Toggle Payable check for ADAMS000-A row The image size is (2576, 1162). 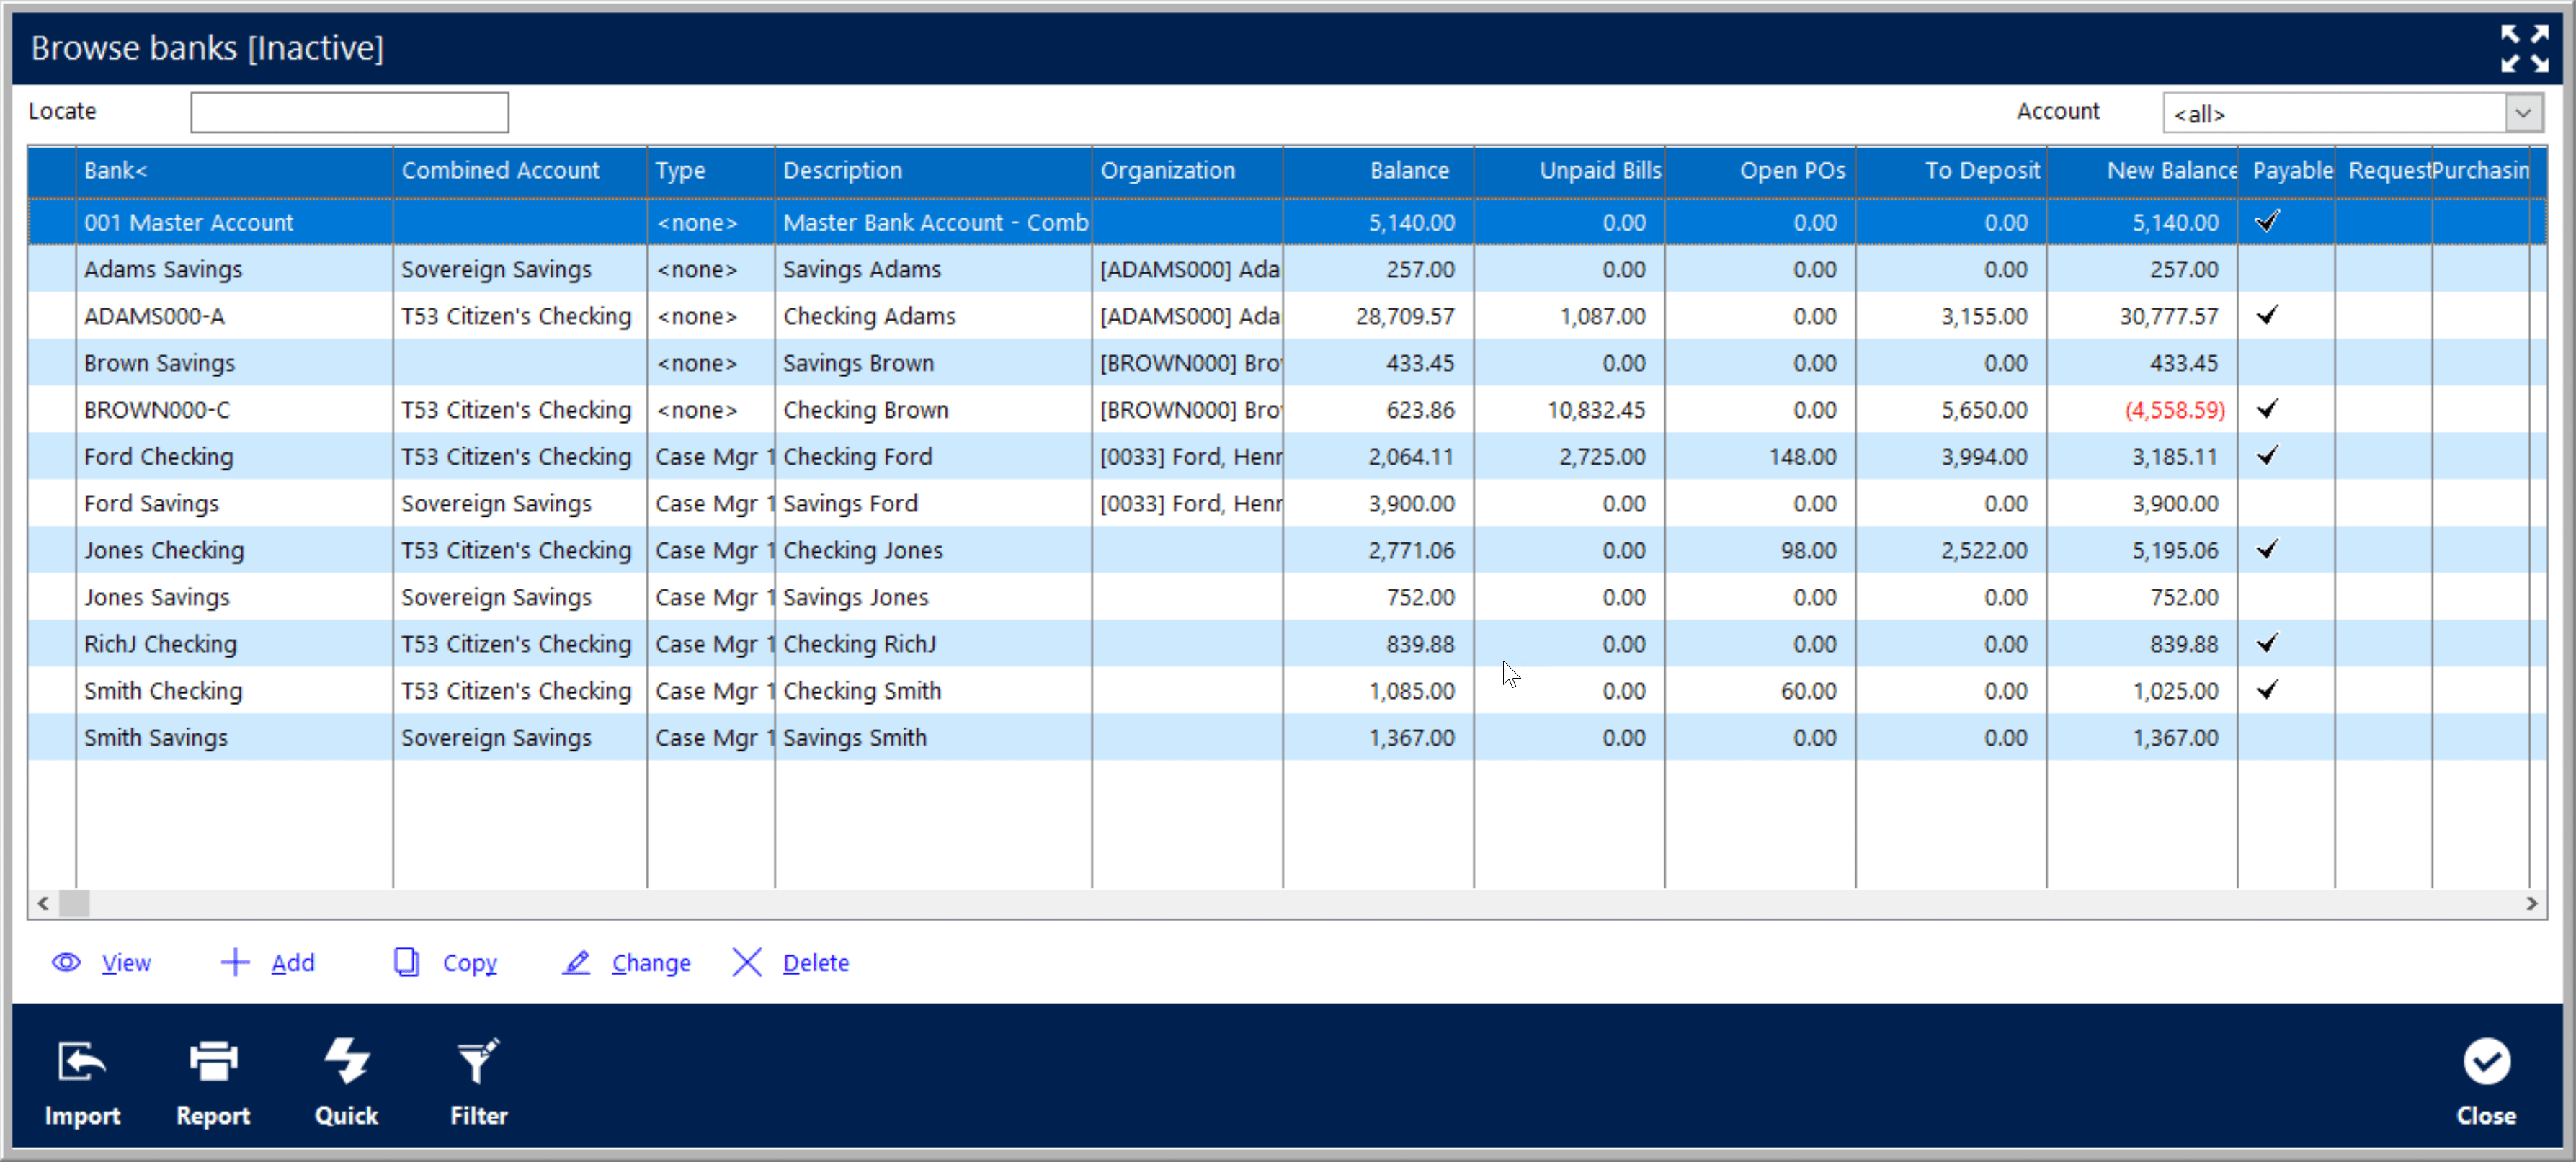point(2266,316)
